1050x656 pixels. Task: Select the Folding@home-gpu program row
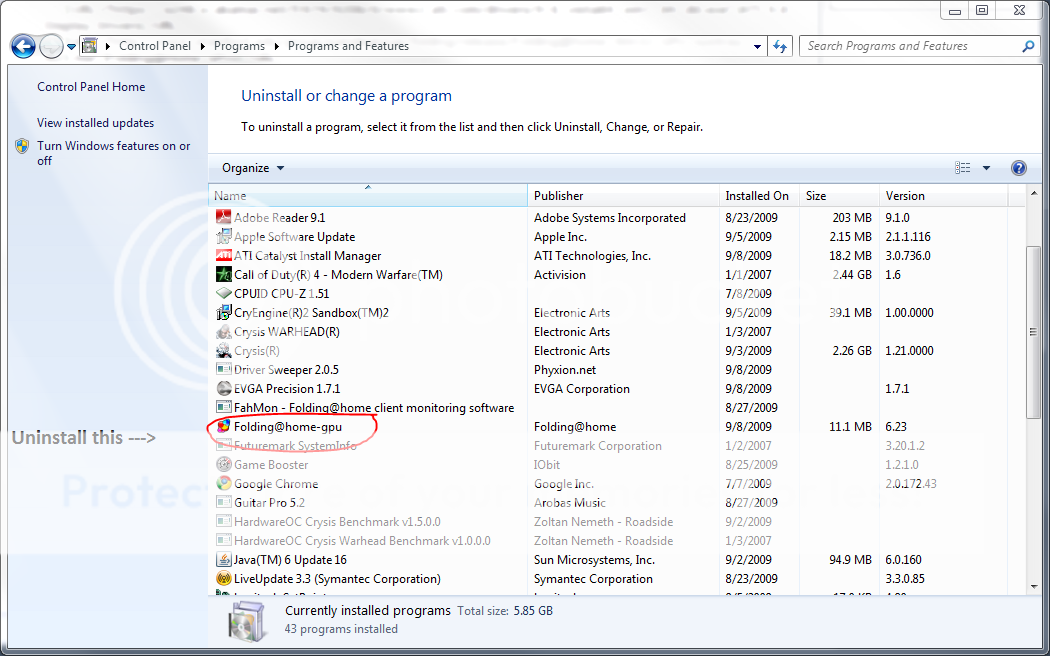tap(616, 426)
